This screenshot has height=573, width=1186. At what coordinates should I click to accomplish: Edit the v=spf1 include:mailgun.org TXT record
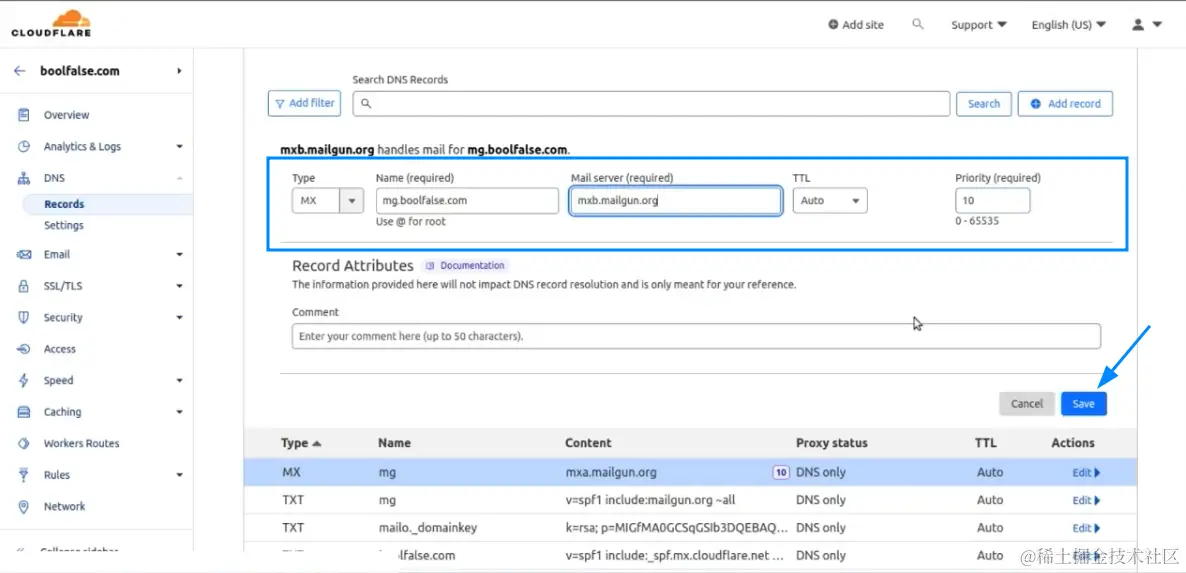coord(1086,500)
